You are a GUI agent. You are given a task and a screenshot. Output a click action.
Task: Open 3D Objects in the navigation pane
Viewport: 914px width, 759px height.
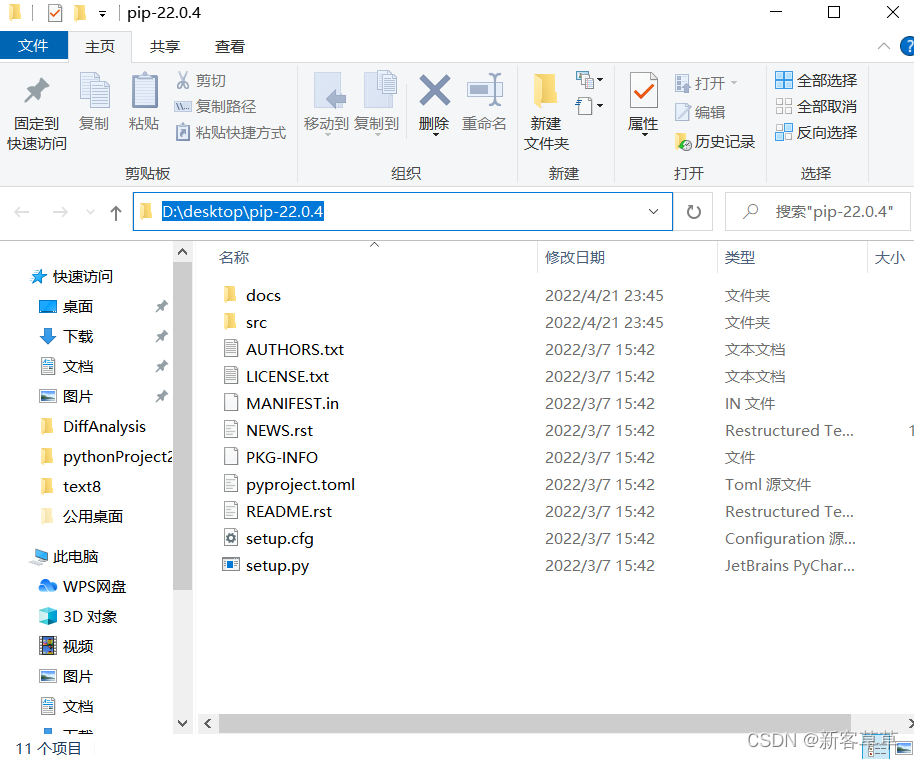(89, 617)
